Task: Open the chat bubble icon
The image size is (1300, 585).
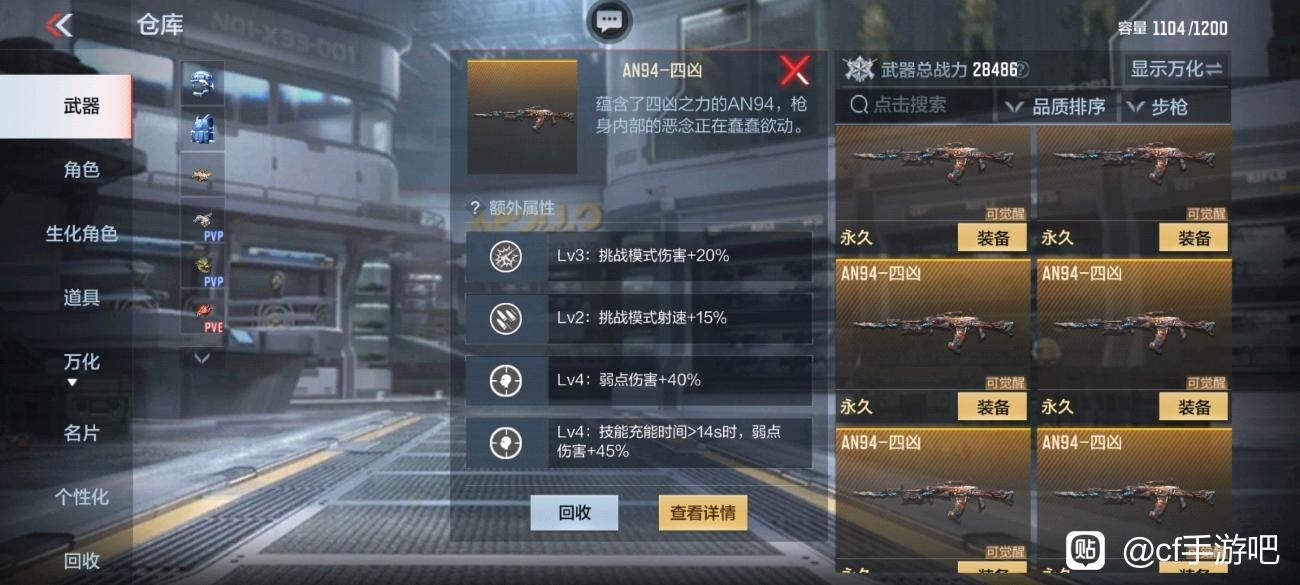Action: (609, 21)
